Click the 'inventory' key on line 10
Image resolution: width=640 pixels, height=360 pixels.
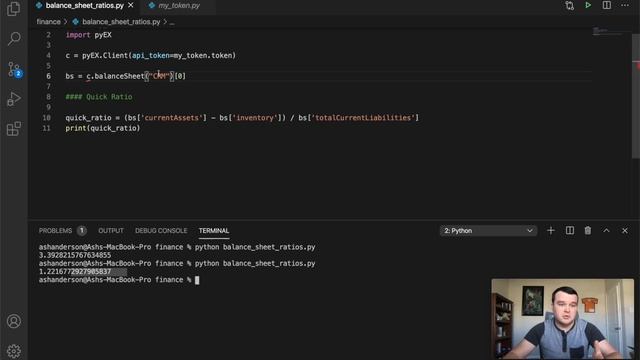coord(255,118)
